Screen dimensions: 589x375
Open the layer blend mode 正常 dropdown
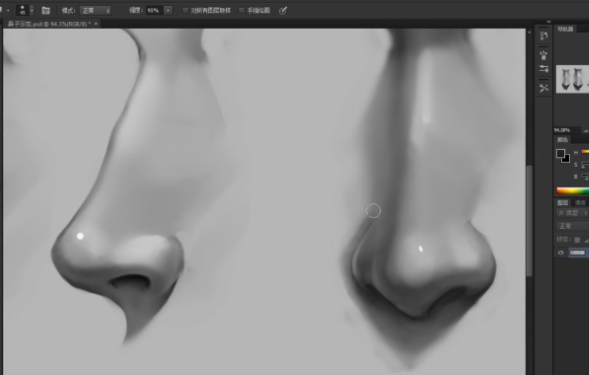[x=572, y=226]
